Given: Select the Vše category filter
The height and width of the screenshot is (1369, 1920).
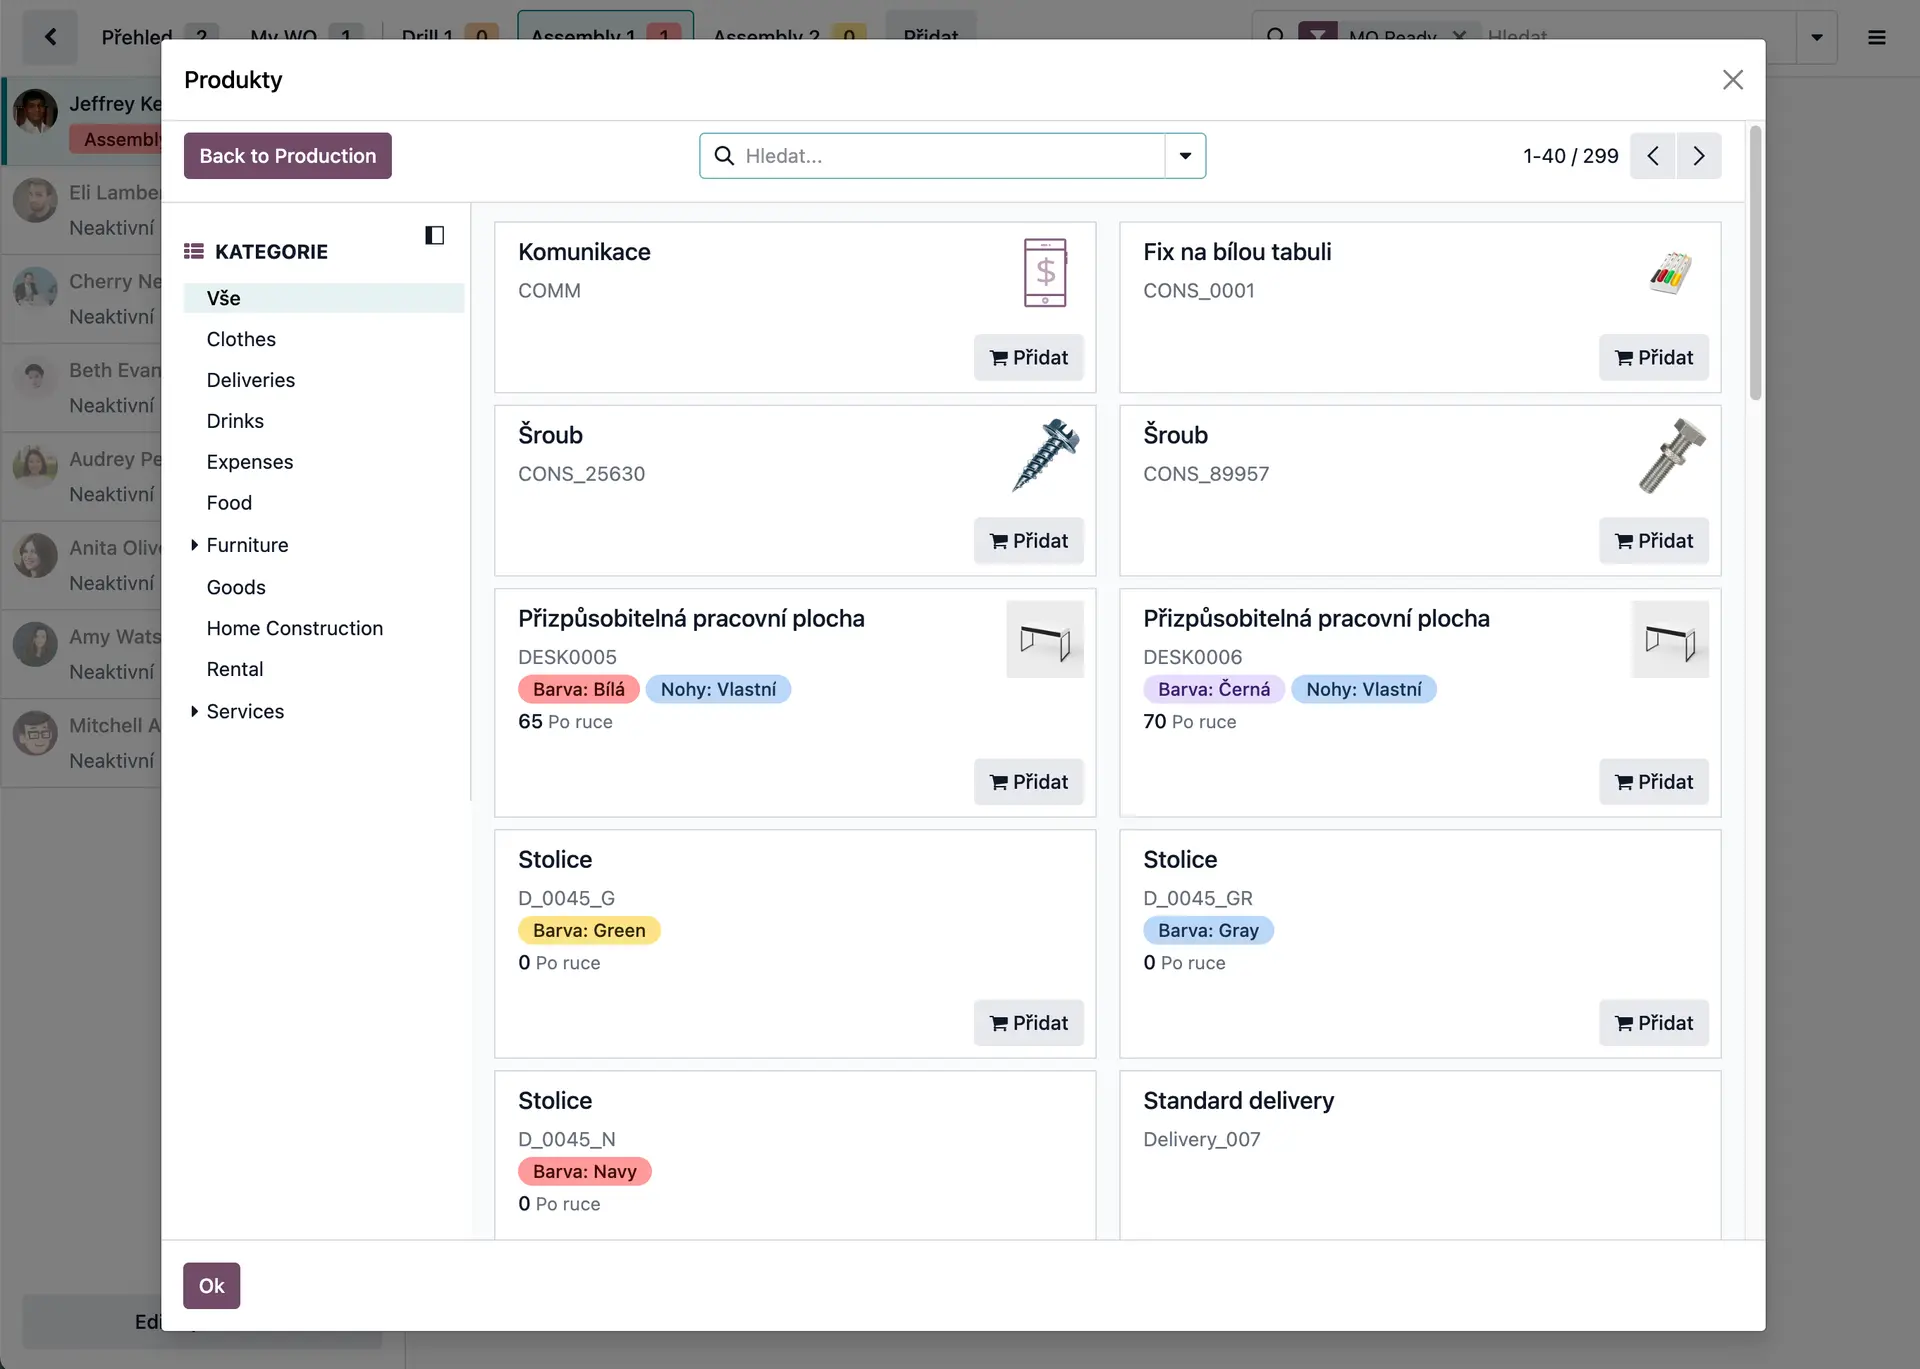Looking at the screenshot, I should coord(223,298).
